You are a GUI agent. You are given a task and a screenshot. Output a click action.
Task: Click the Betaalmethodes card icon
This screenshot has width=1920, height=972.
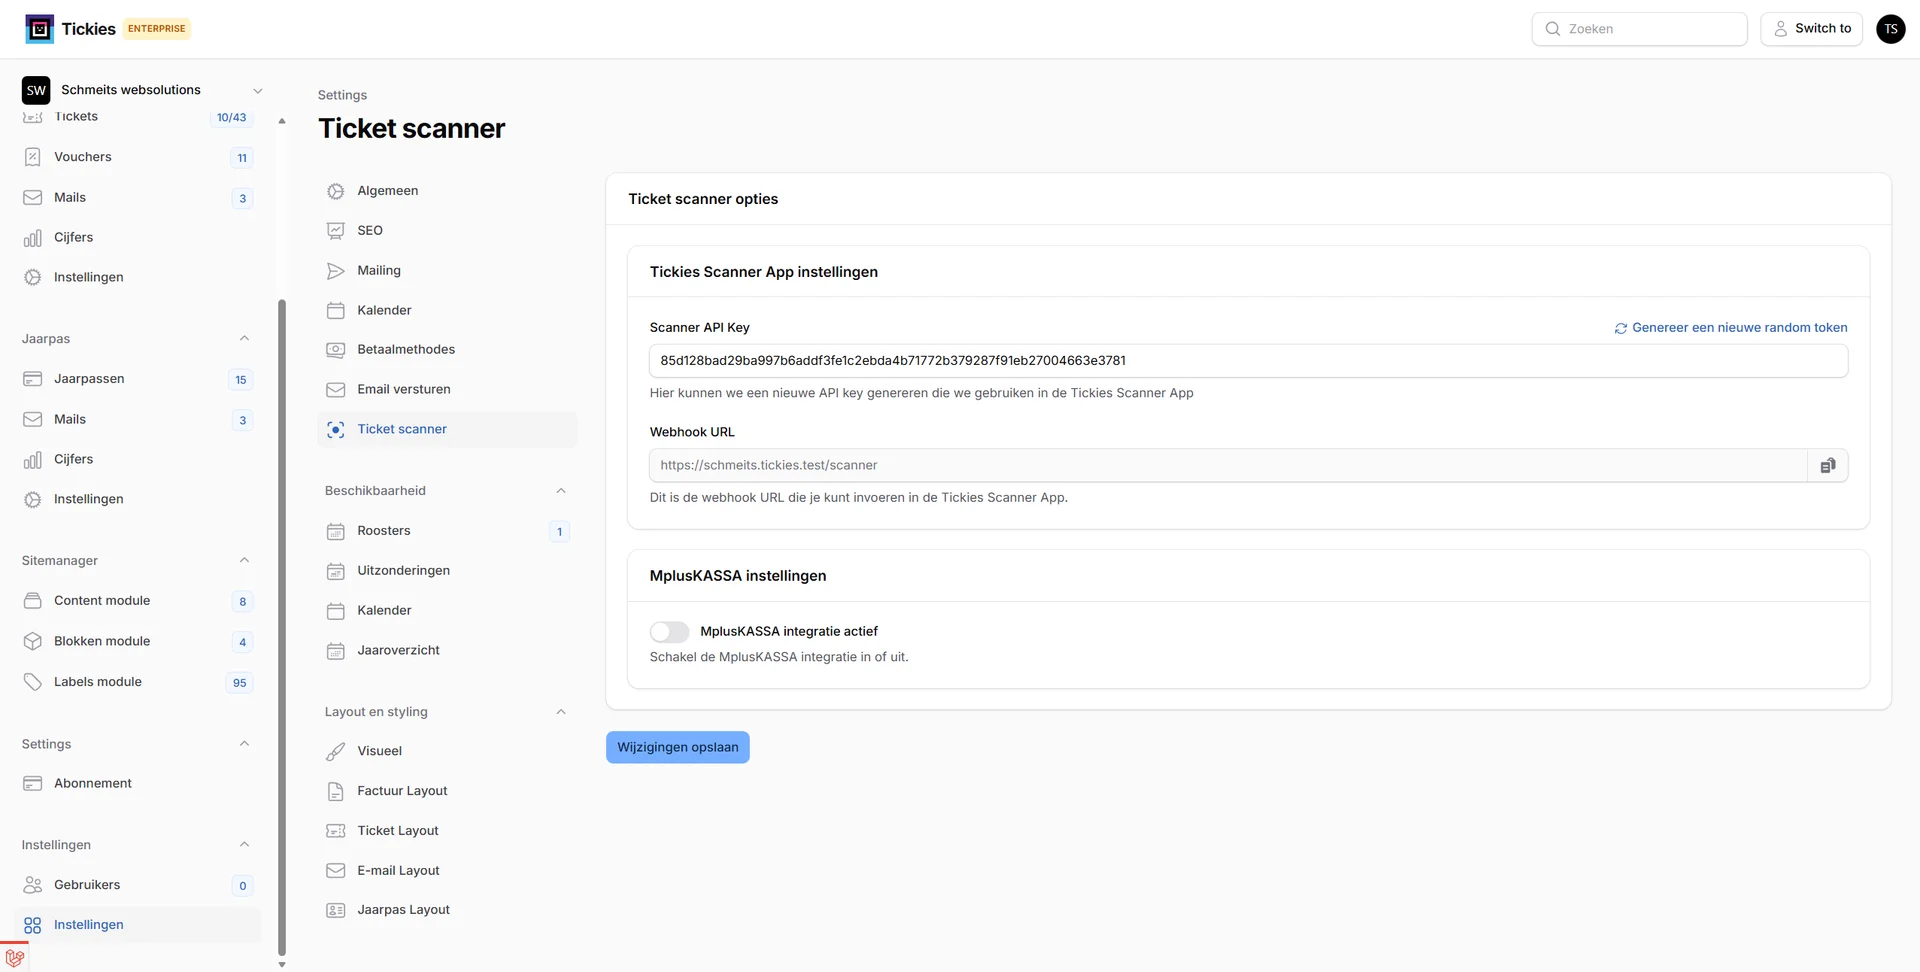pos(335,349)
